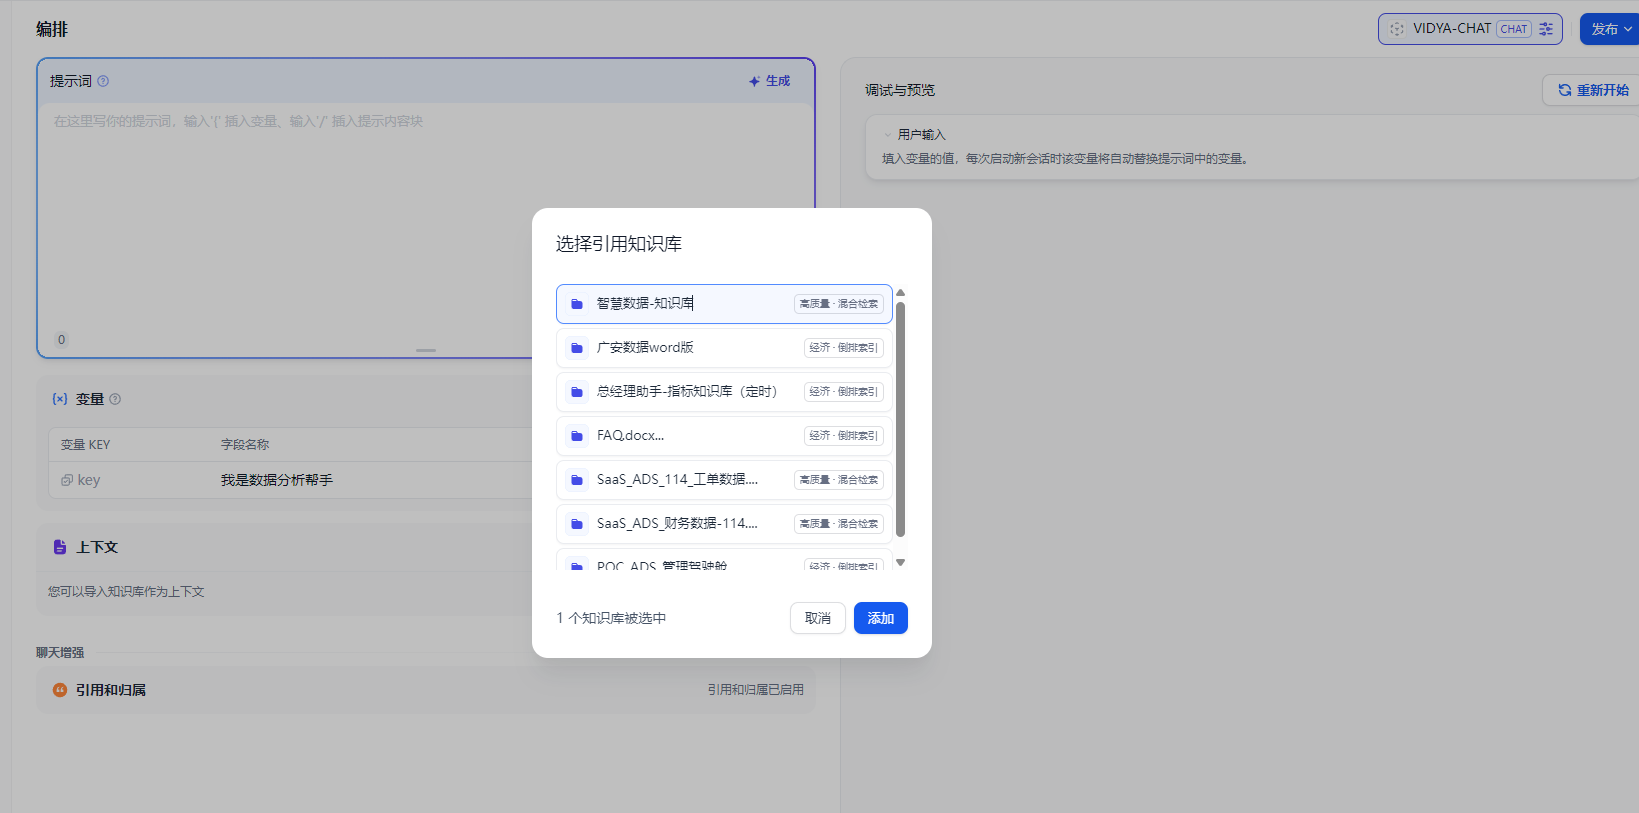
Task: Click the 生成 prompt generate button
Action: (769, 81)
